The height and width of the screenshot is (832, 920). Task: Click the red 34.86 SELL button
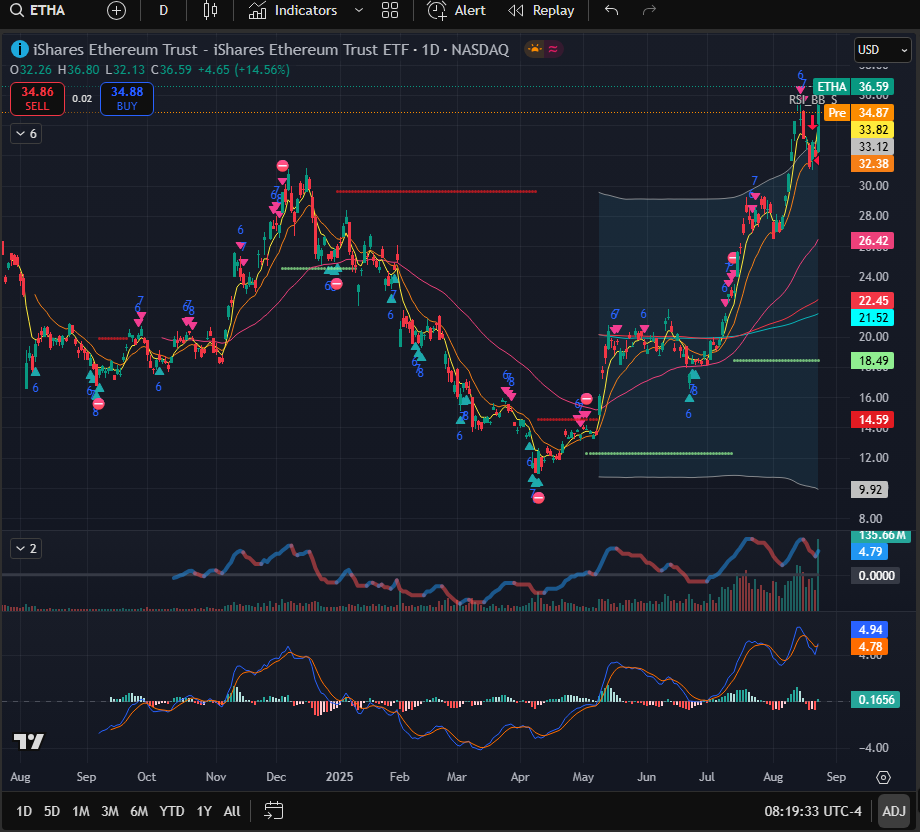(x=37, y=98)
